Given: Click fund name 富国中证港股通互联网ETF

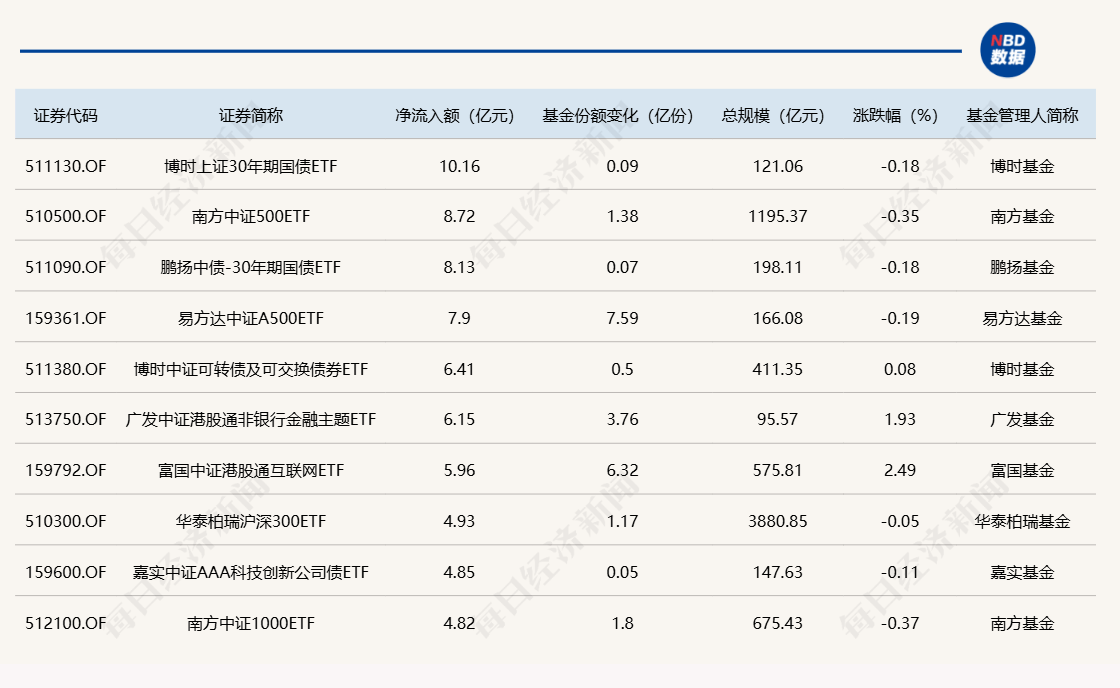Looking at the screenshot, I should [x=251, y=470].
